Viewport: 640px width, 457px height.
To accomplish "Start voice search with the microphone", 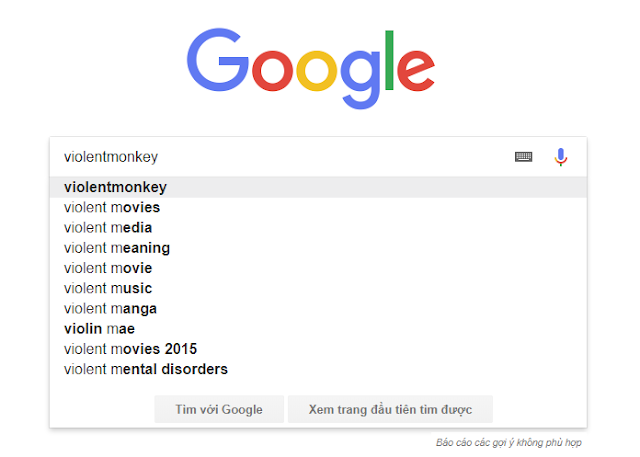I will point(561,157).
